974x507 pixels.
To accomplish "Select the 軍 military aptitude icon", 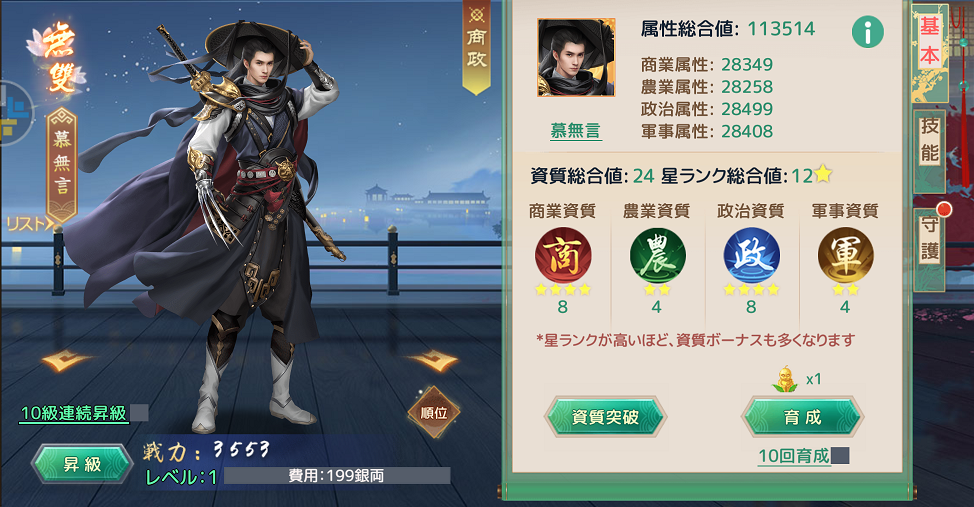I will [x=845, y=255].
